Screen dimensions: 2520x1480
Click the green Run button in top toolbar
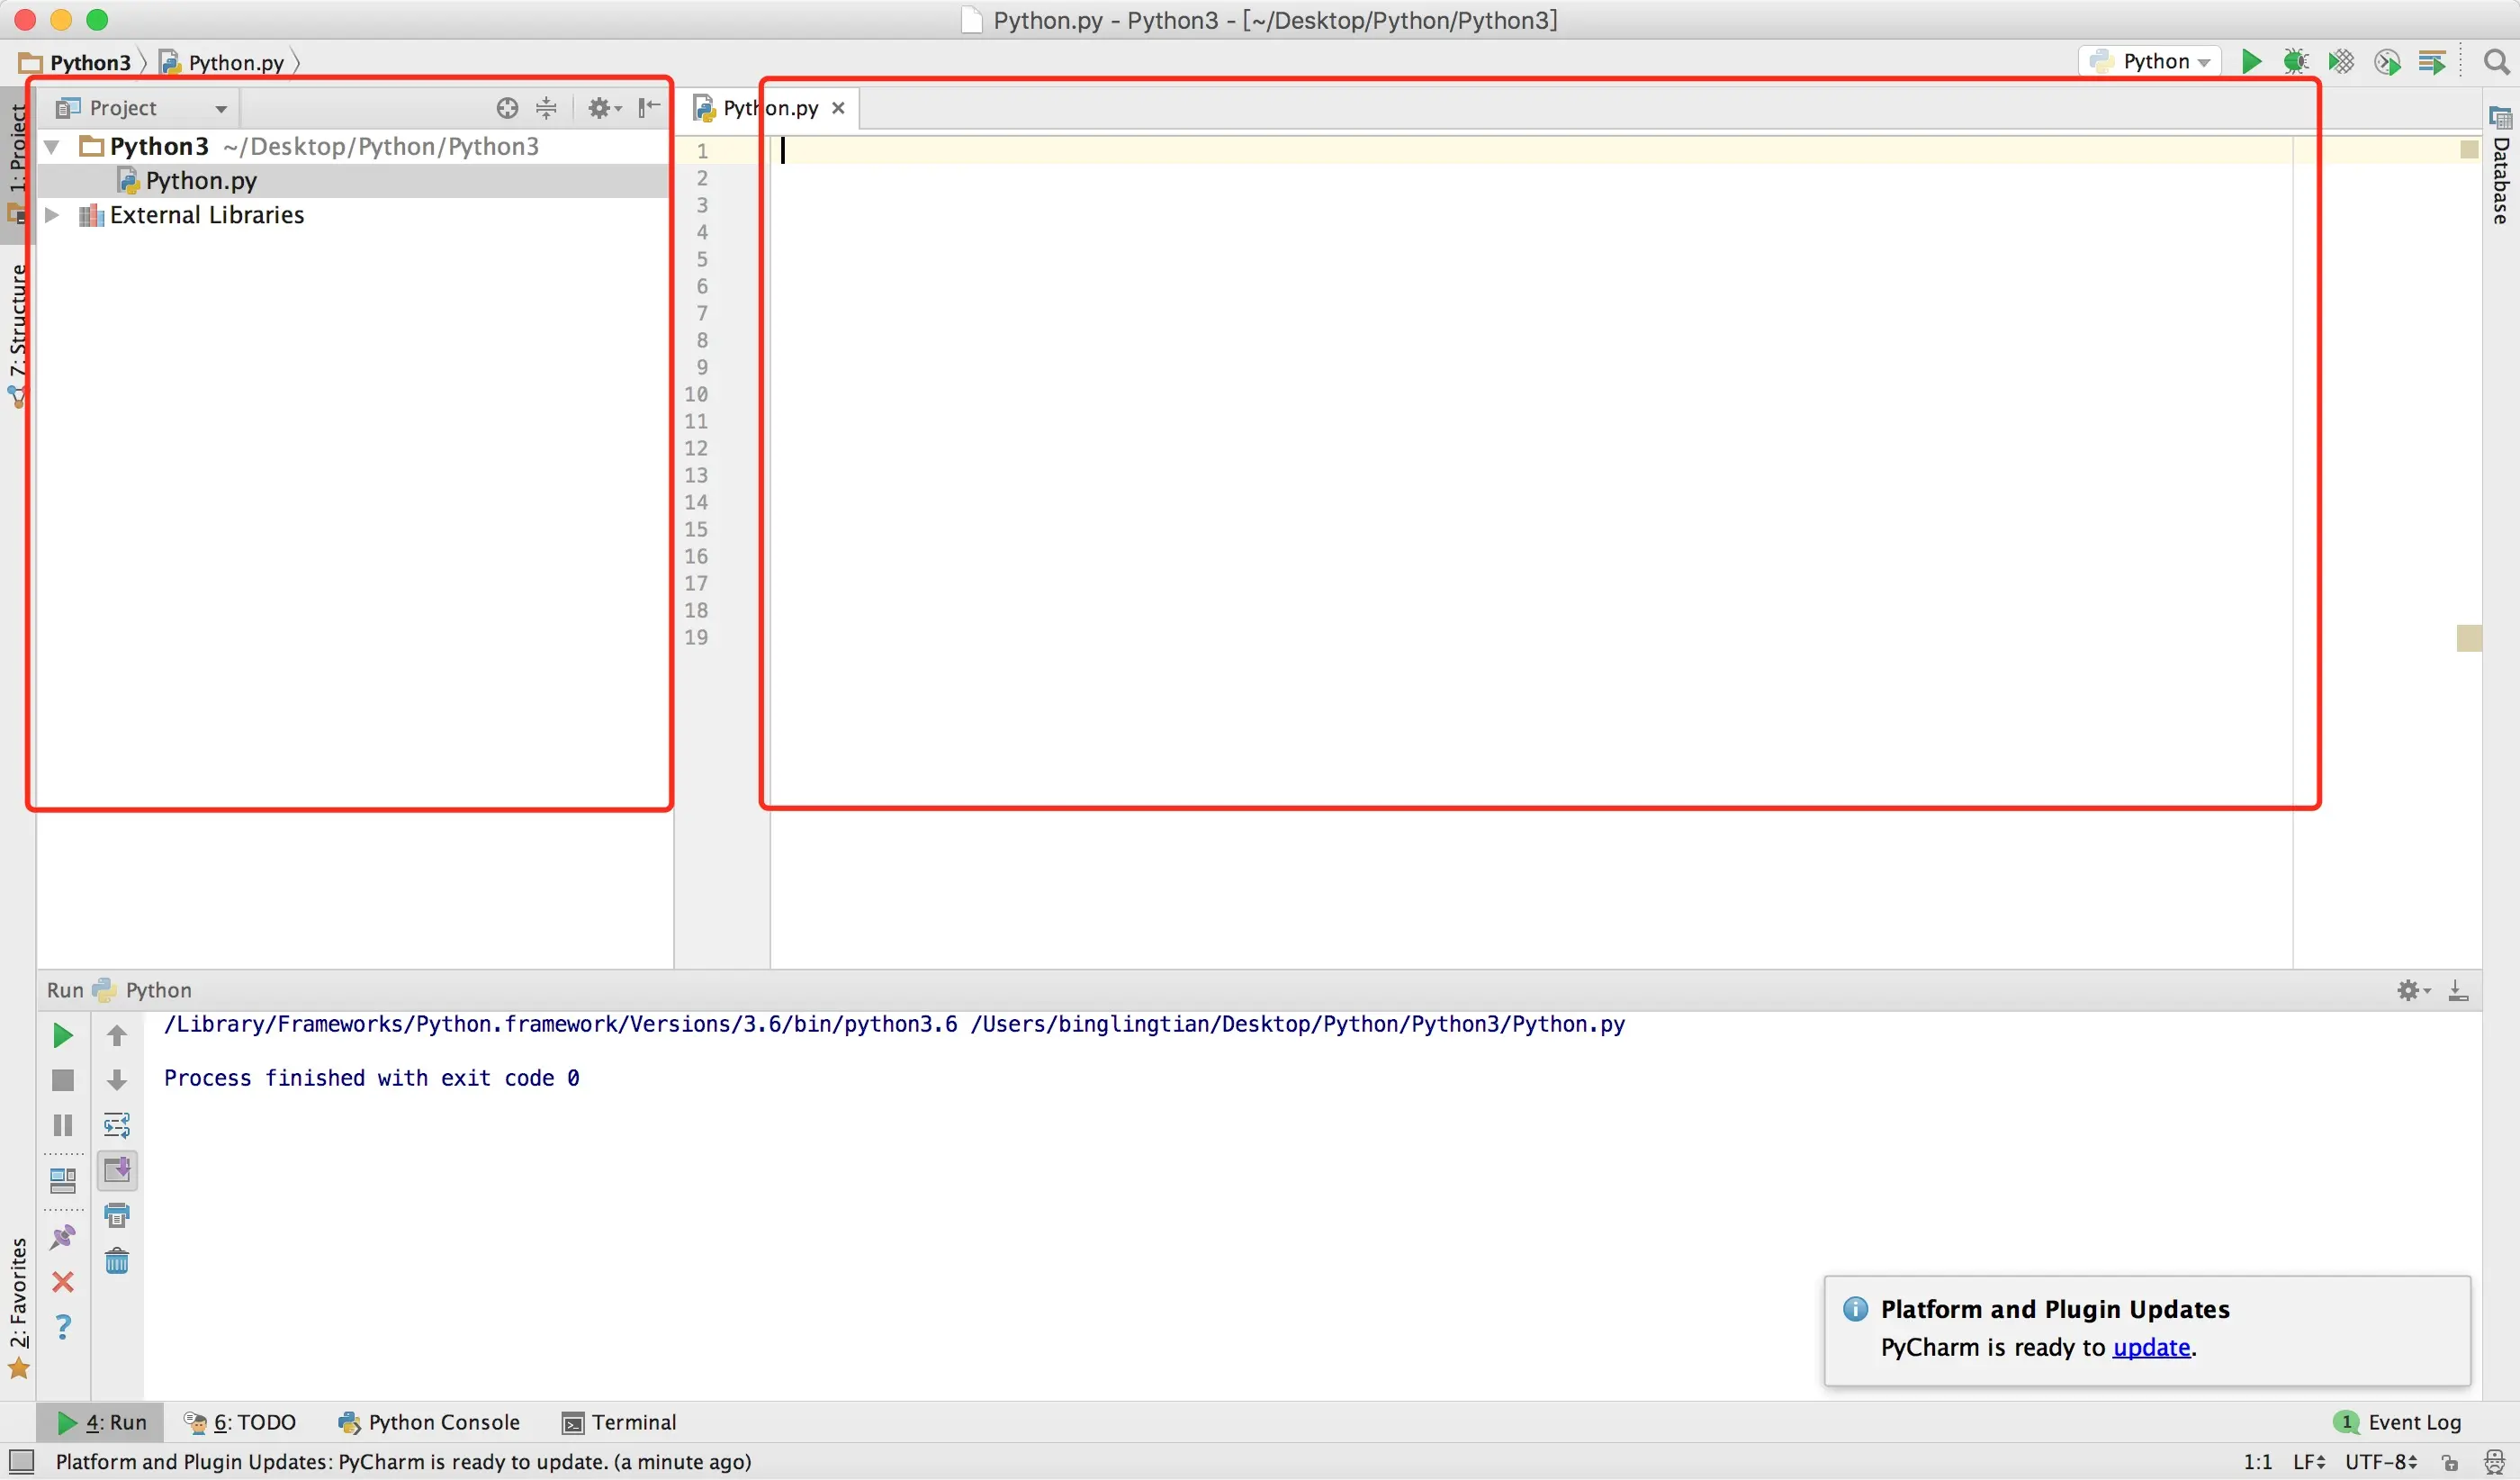click(2251, 62)
